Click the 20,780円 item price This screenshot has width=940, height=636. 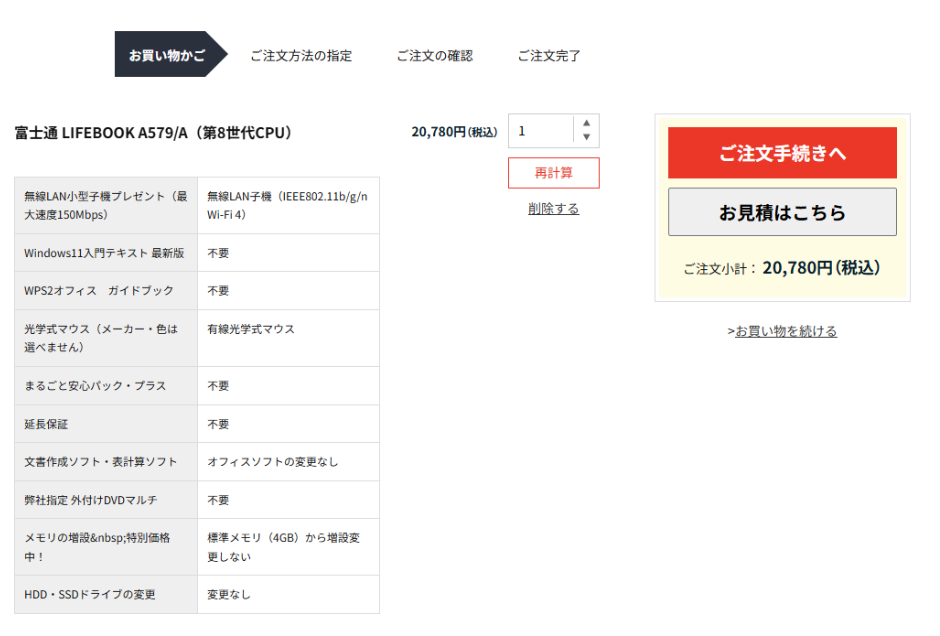(x=454, y=132)
